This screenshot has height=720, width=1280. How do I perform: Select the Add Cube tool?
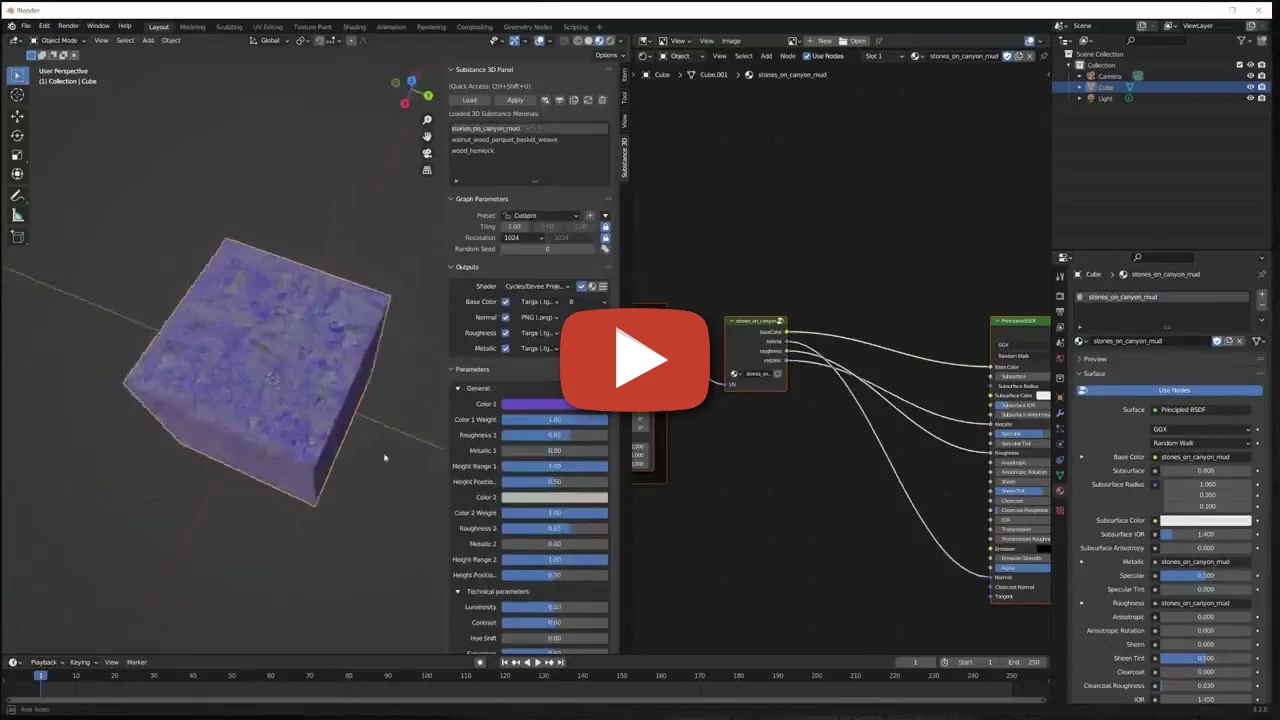click(17, 237)
